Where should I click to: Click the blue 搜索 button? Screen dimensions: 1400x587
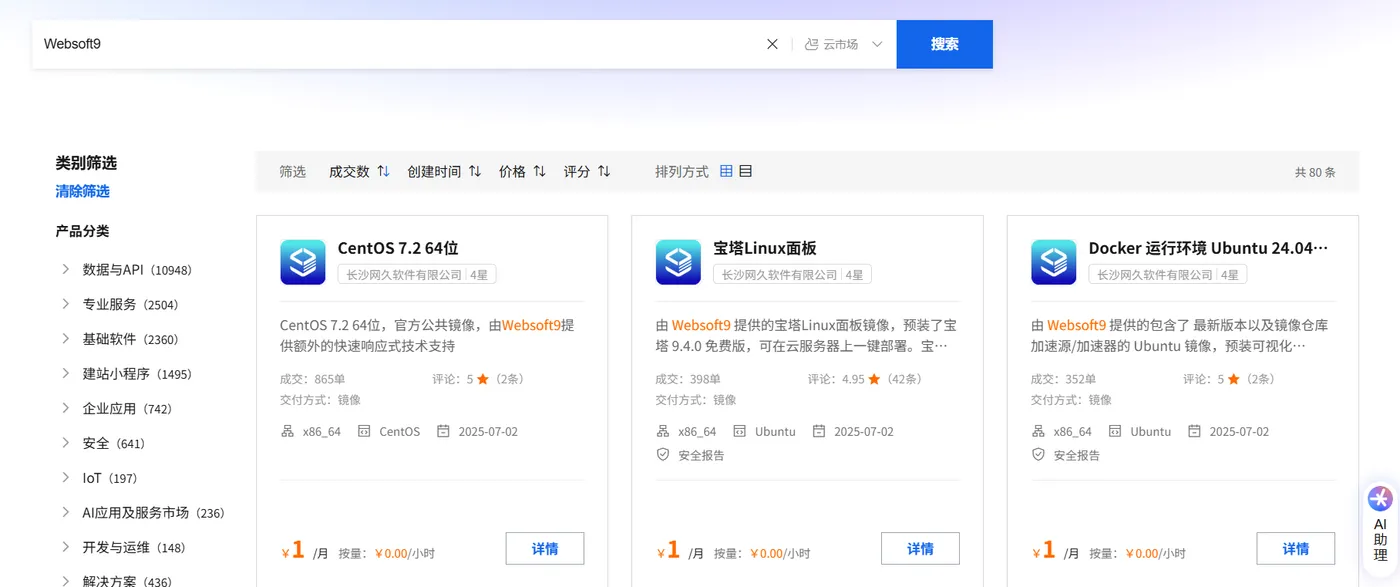pos(944,44)
